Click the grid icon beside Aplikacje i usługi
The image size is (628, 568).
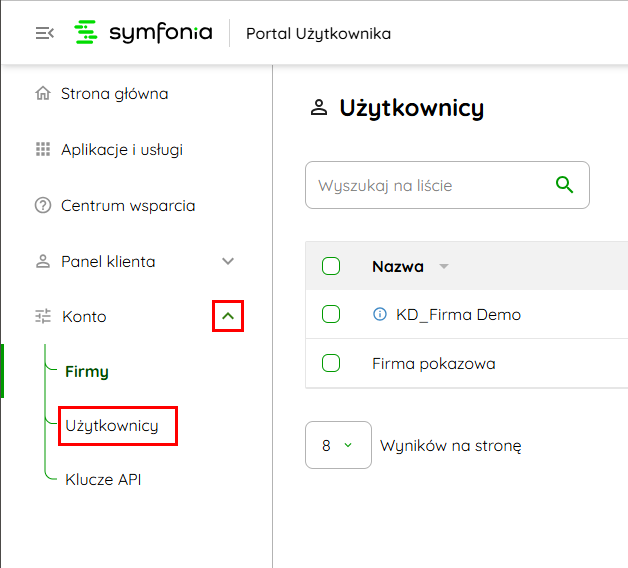coord(43,149)
